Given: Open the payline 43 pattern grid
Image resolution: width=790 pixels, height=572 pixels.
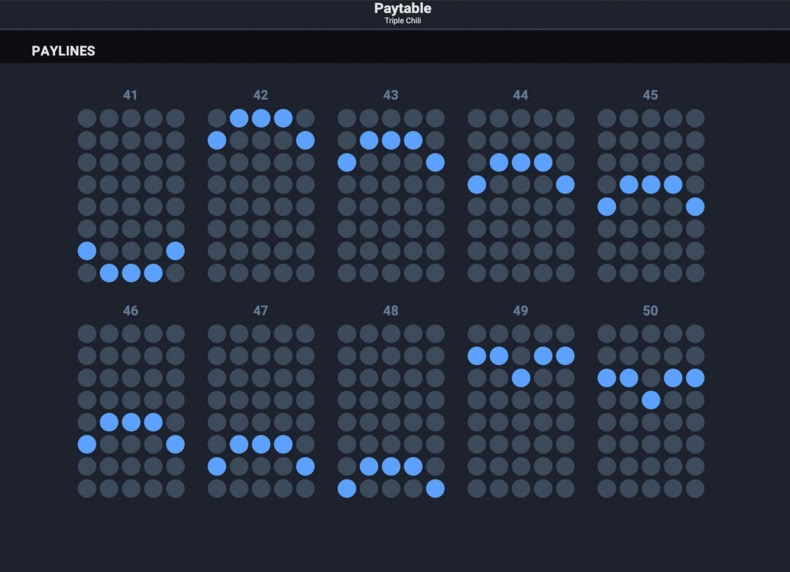Looking at the screenshot, I should [x=391, y=196].
